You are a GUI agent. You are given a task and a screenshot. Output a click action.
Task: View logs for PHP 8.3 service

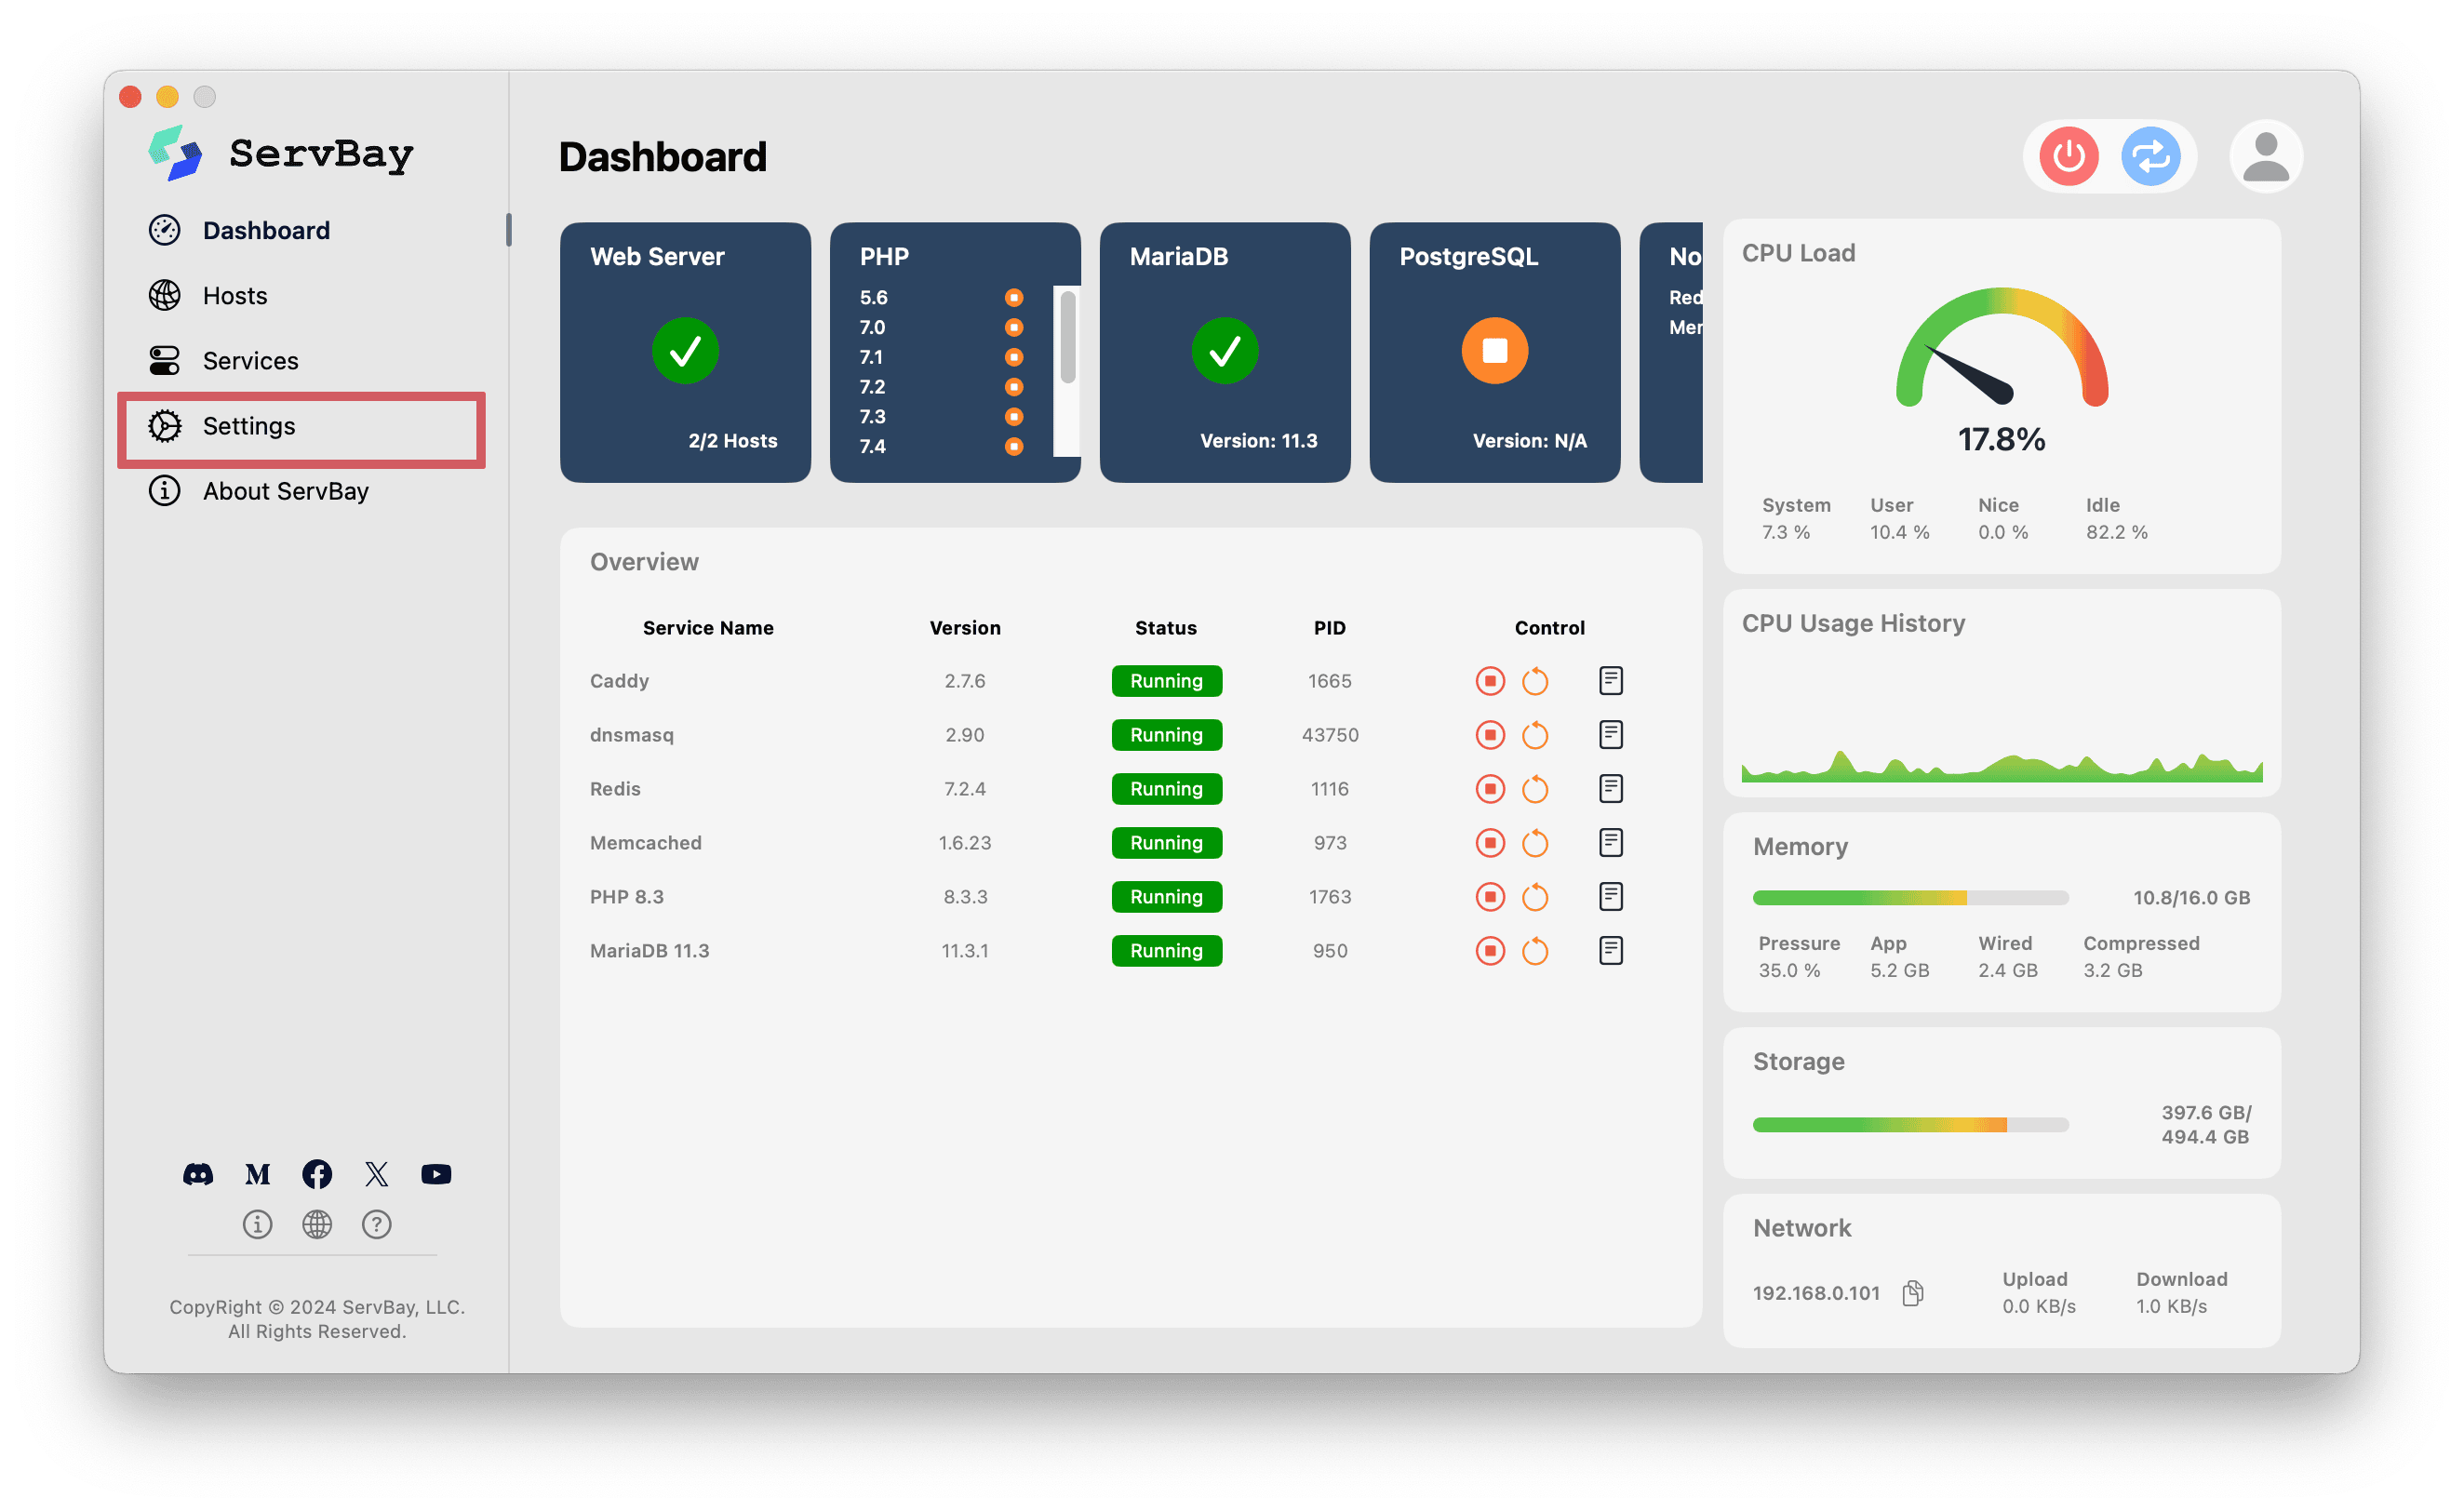click(1611, 897)
